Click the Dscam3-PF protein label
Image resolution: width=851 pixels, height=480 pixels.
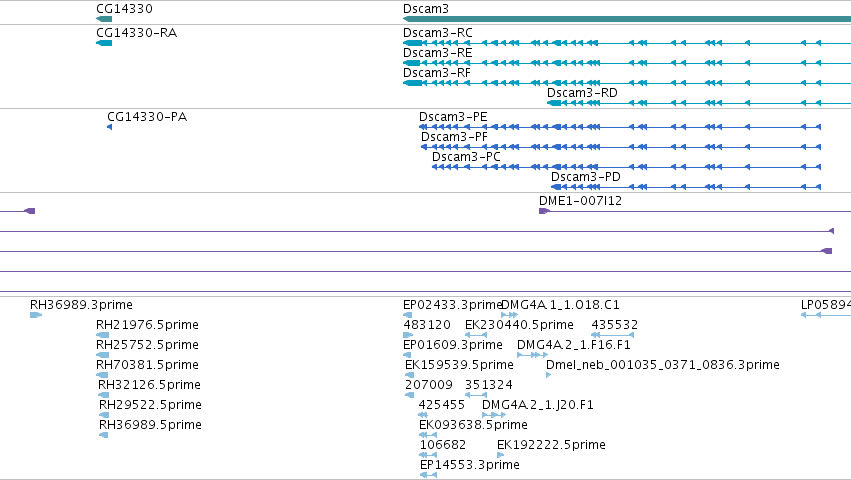click(x=454, y=137)
